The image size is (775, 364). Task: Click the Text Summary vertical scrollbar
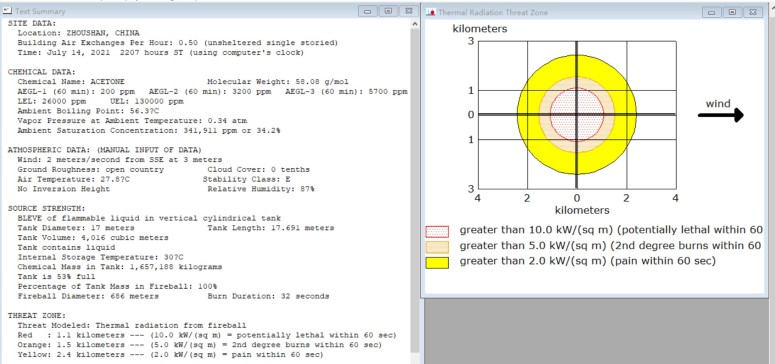click(x=415, y=190)
